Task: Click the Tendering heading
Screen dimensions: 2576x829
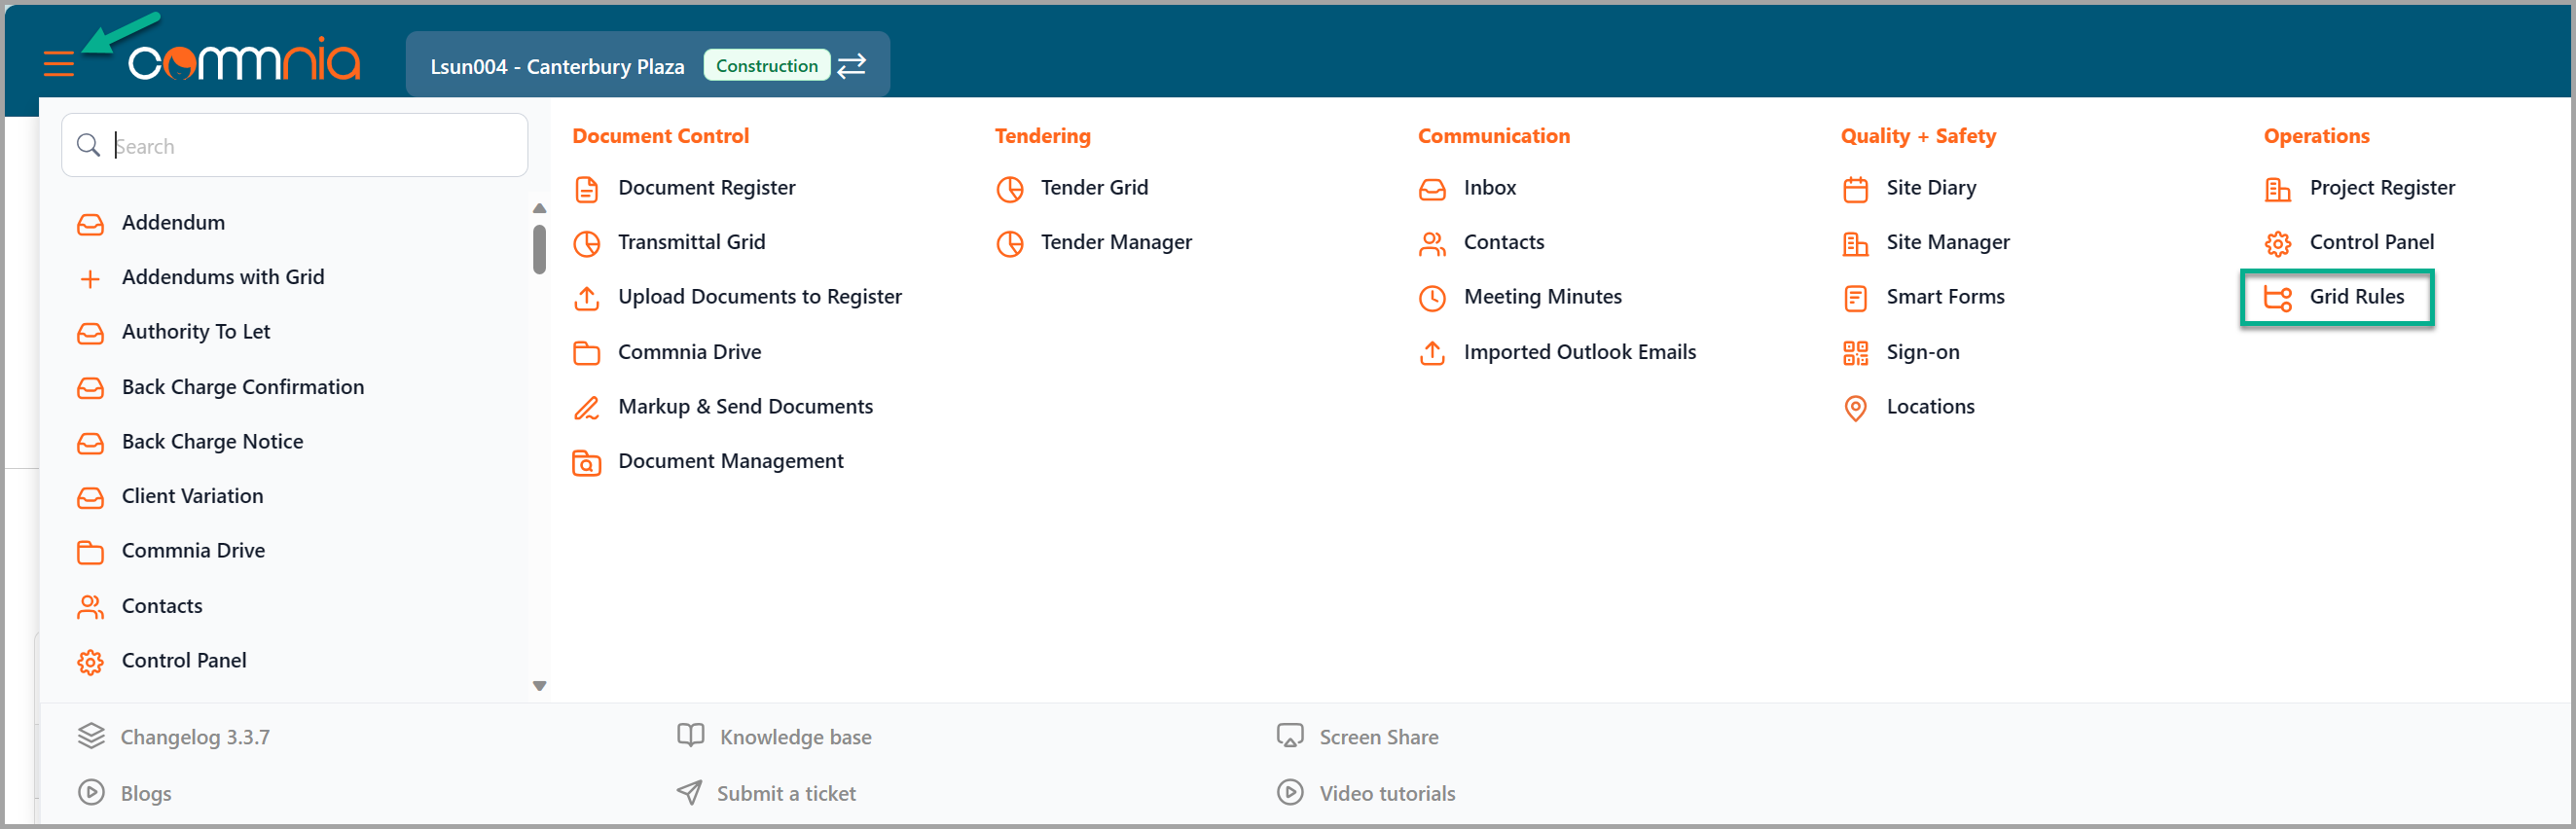Action: 1042,136
